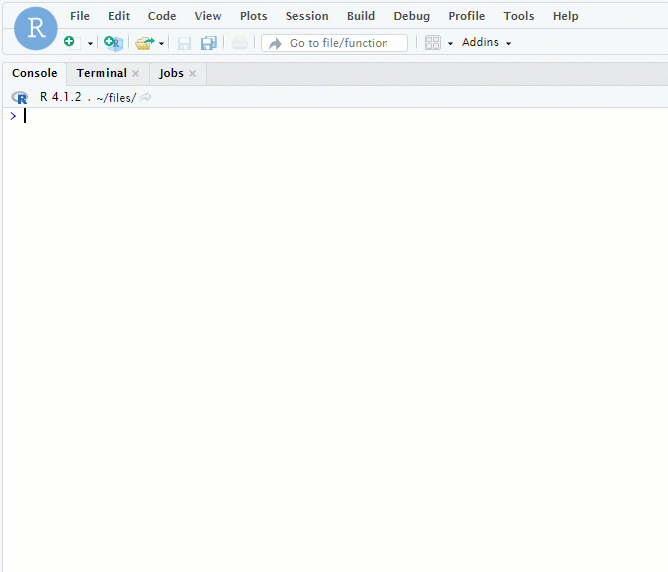Open the Tools menu
668x572 pixels.
click(x=518, y=16)
